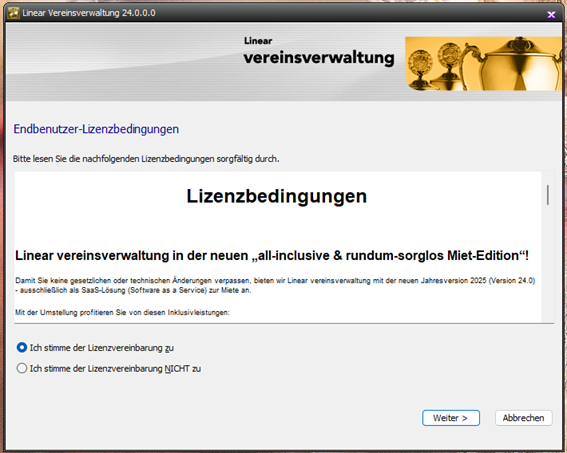Click the 'Weiter >' button
The image size is (567, 453).
451,418
